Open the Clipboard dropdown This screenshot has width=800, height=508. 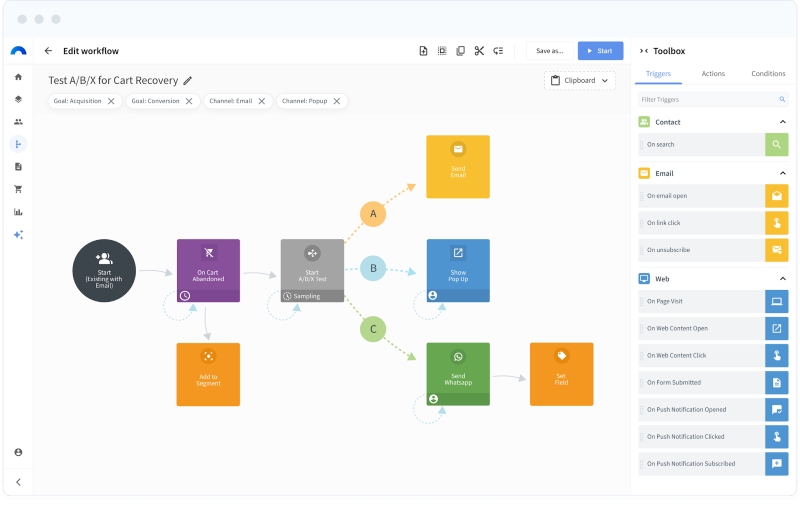pos(580,80)
